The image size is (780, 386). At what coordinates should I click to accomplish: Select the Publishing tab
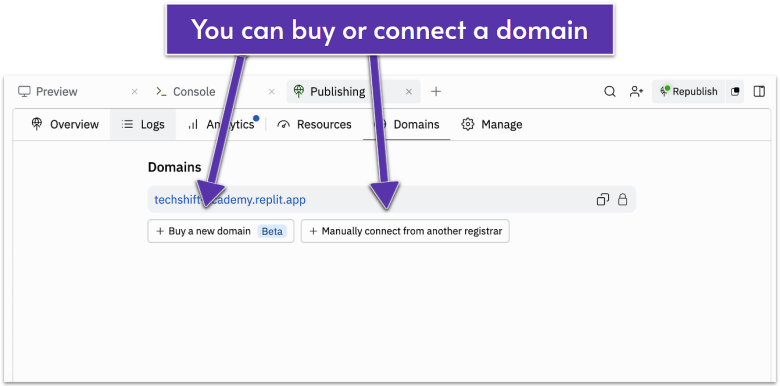(x=353, y=92)
